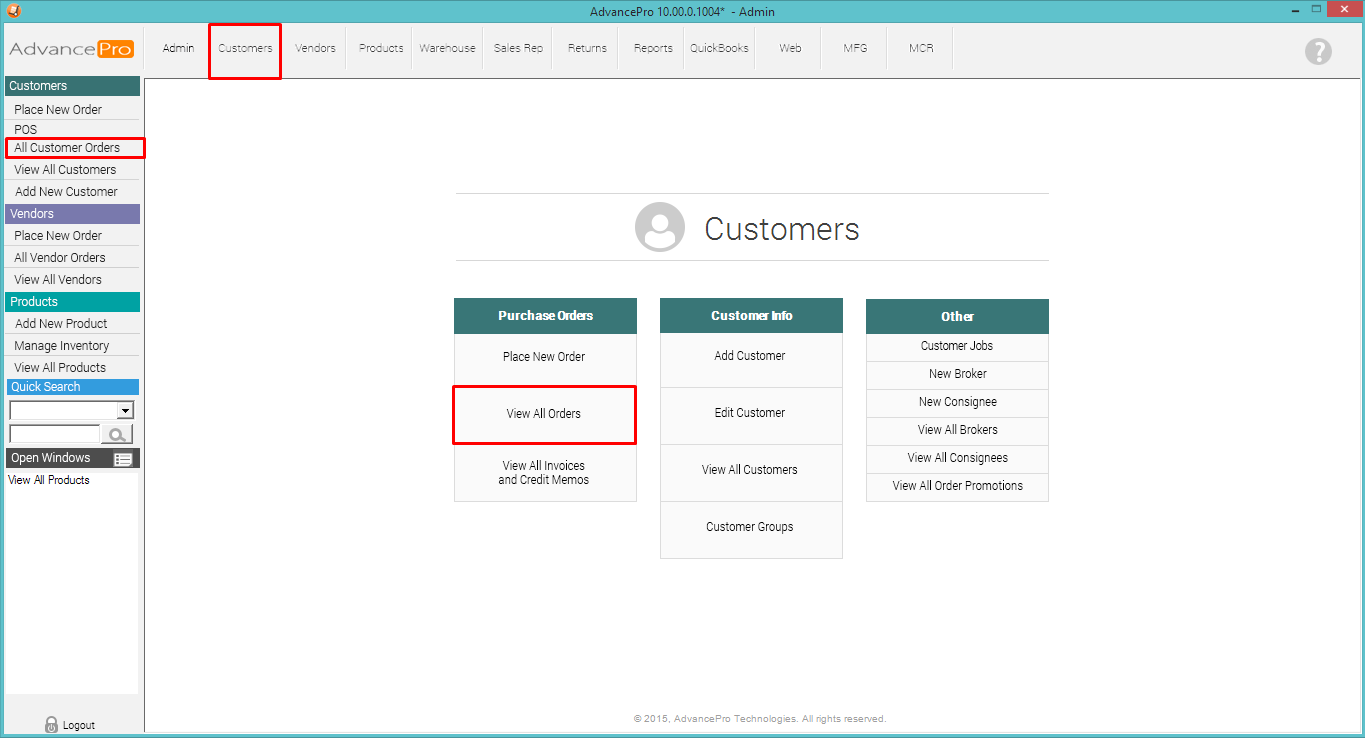The height and width of the screenshot is (738, 1365).
Task: Open Manage Inventory in the sidebar
Action: pyautogui.click(x=62, y=346)
